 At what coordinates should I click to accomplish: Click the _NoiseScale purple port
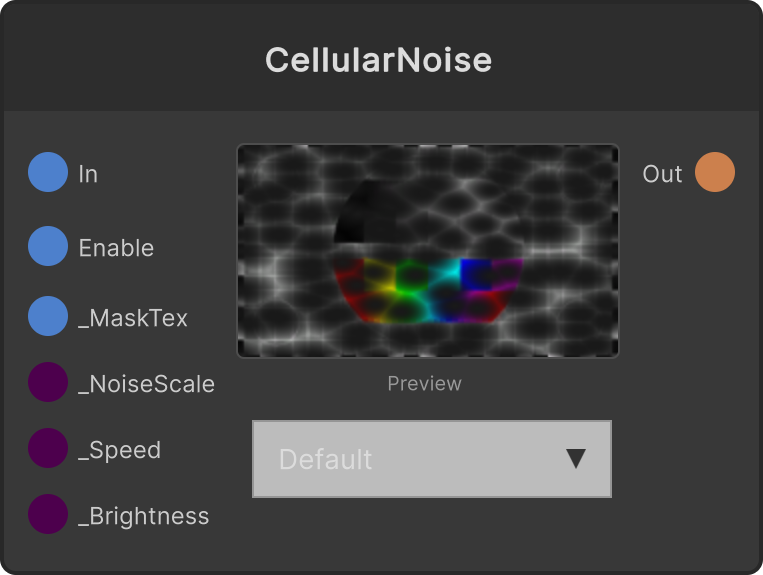click(48, 382)
